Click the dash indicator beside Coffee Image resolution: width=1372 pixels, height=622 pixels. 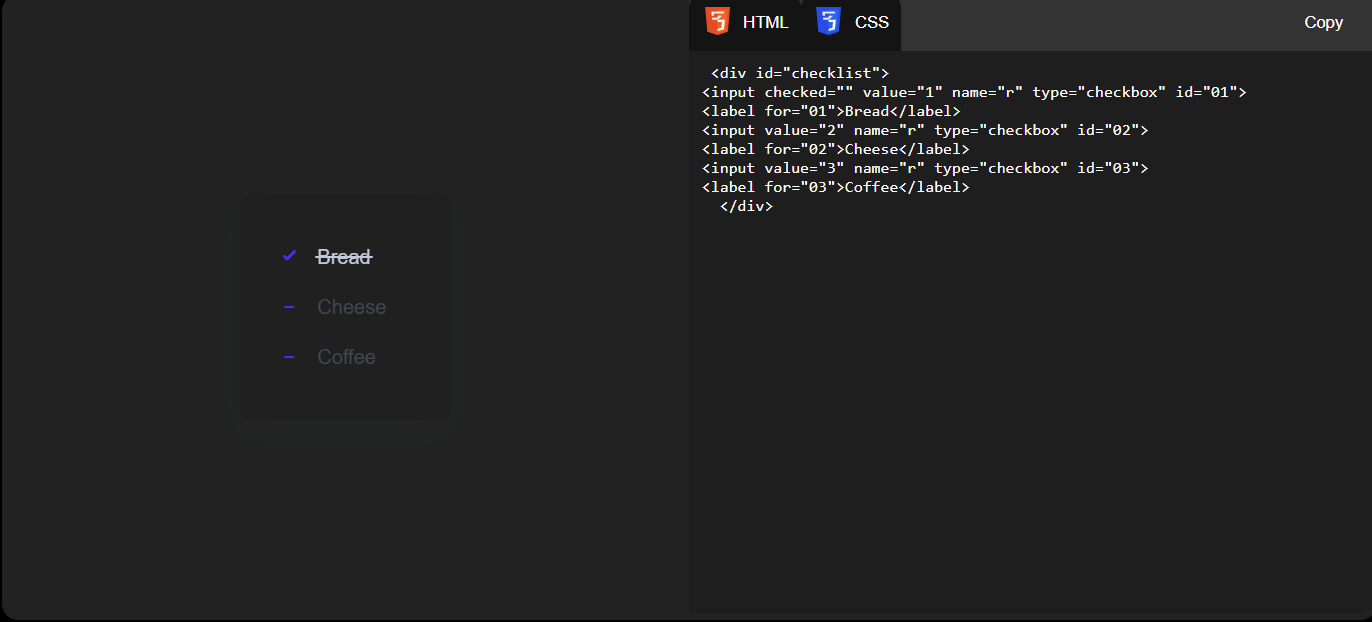coord(289,356)
